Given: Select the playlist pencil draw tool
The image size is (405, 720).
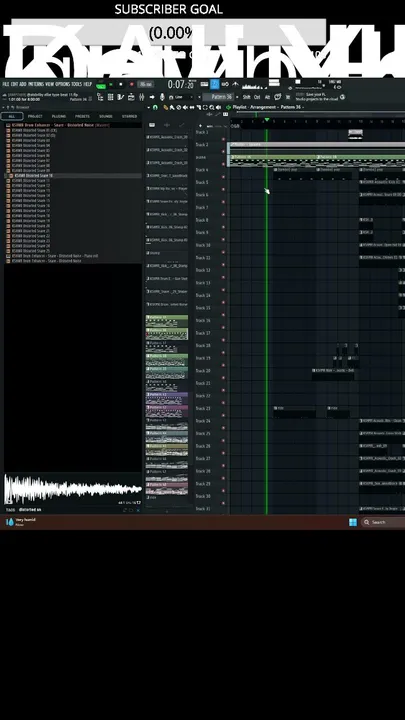Looking at the screenshot, I should tap(166, 107).
